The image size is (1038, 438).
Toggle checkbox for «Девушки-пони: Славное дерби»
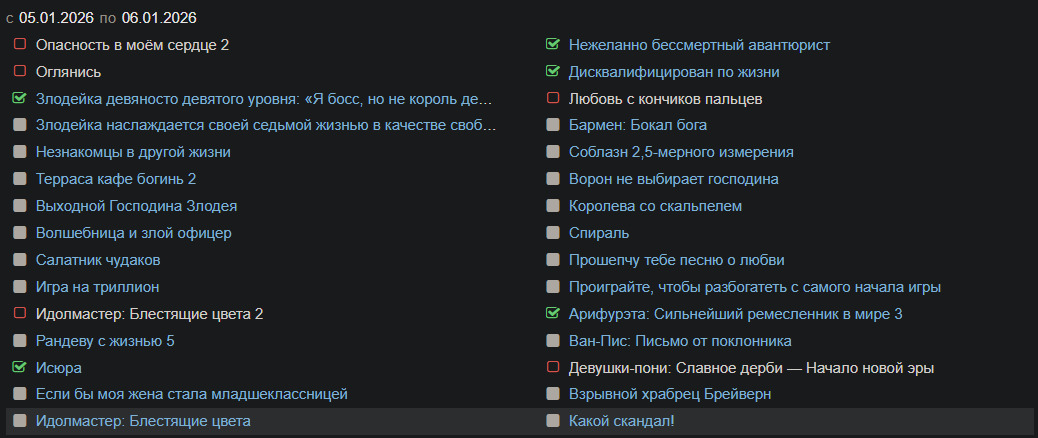point(552,368)
